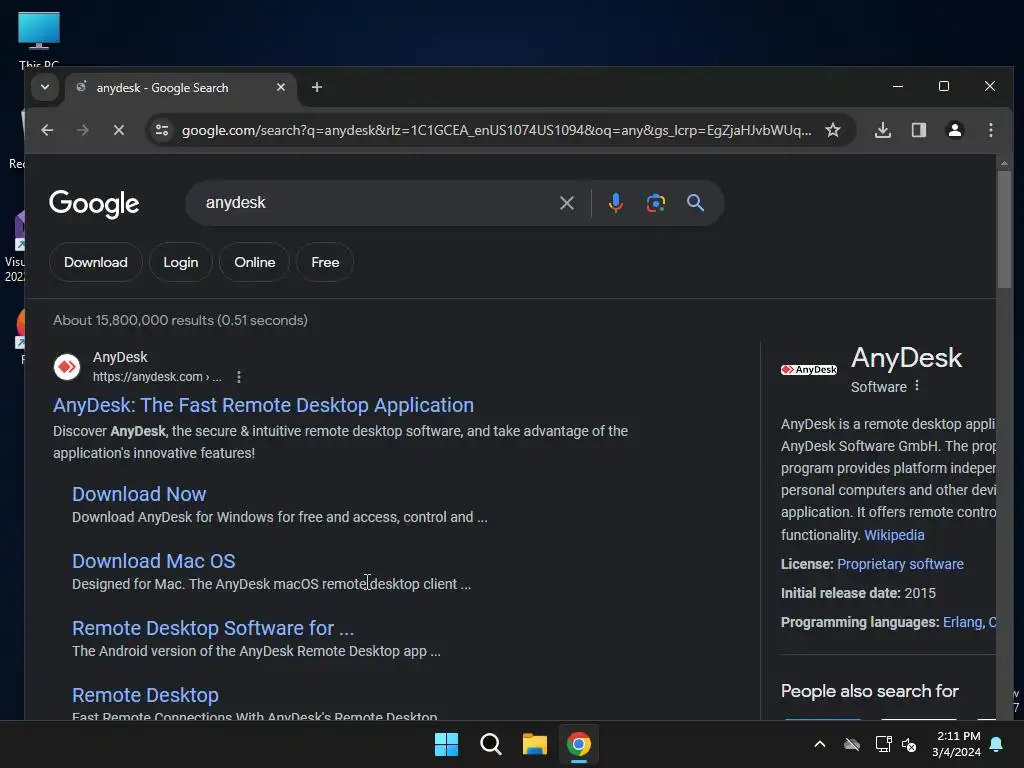Open File Explorer from taskbar
This screenshot has width=1024, height=768.
pos(534,744)
